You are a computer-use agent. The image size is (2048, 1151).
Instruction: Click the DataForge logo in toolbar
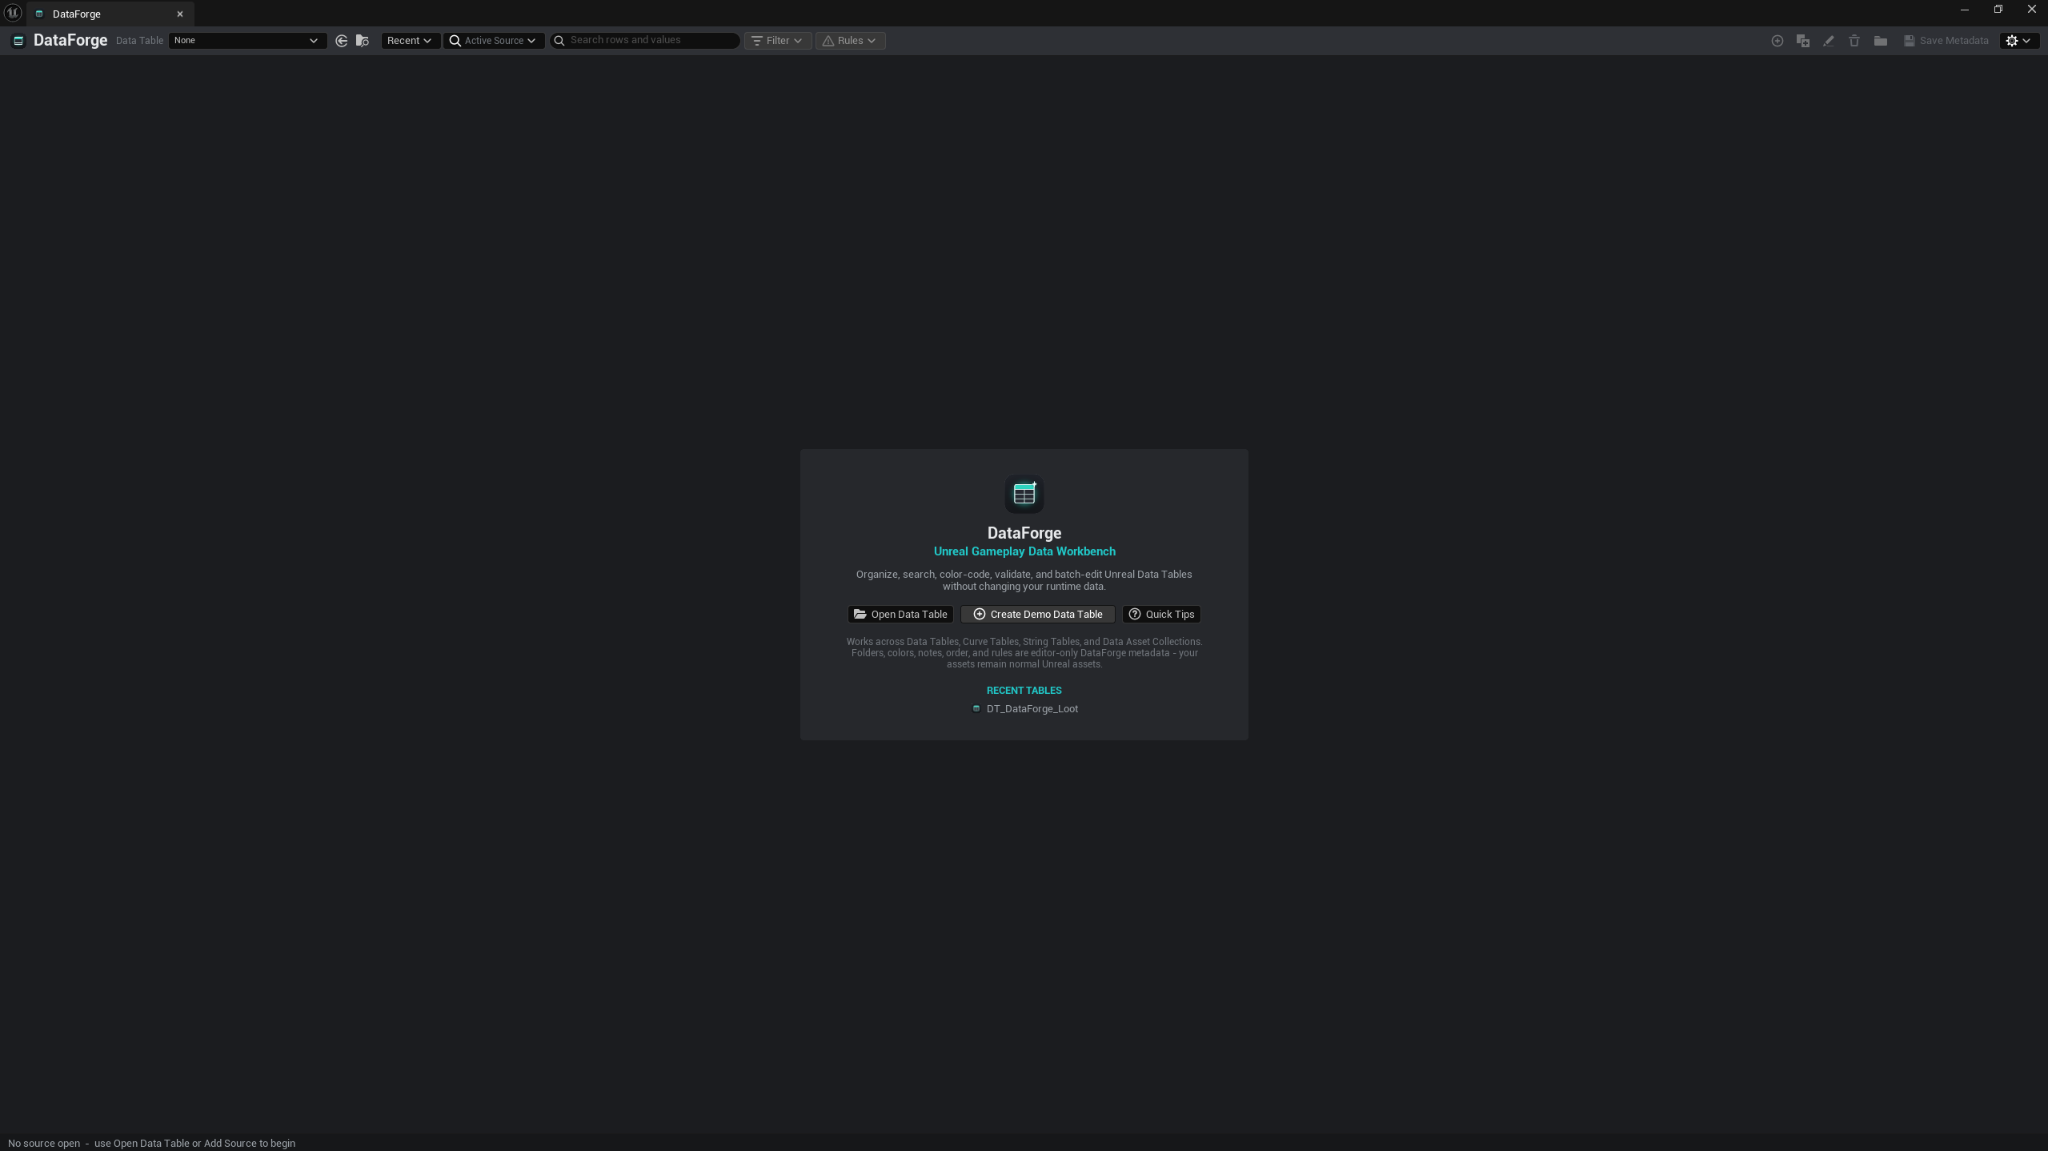18,41
